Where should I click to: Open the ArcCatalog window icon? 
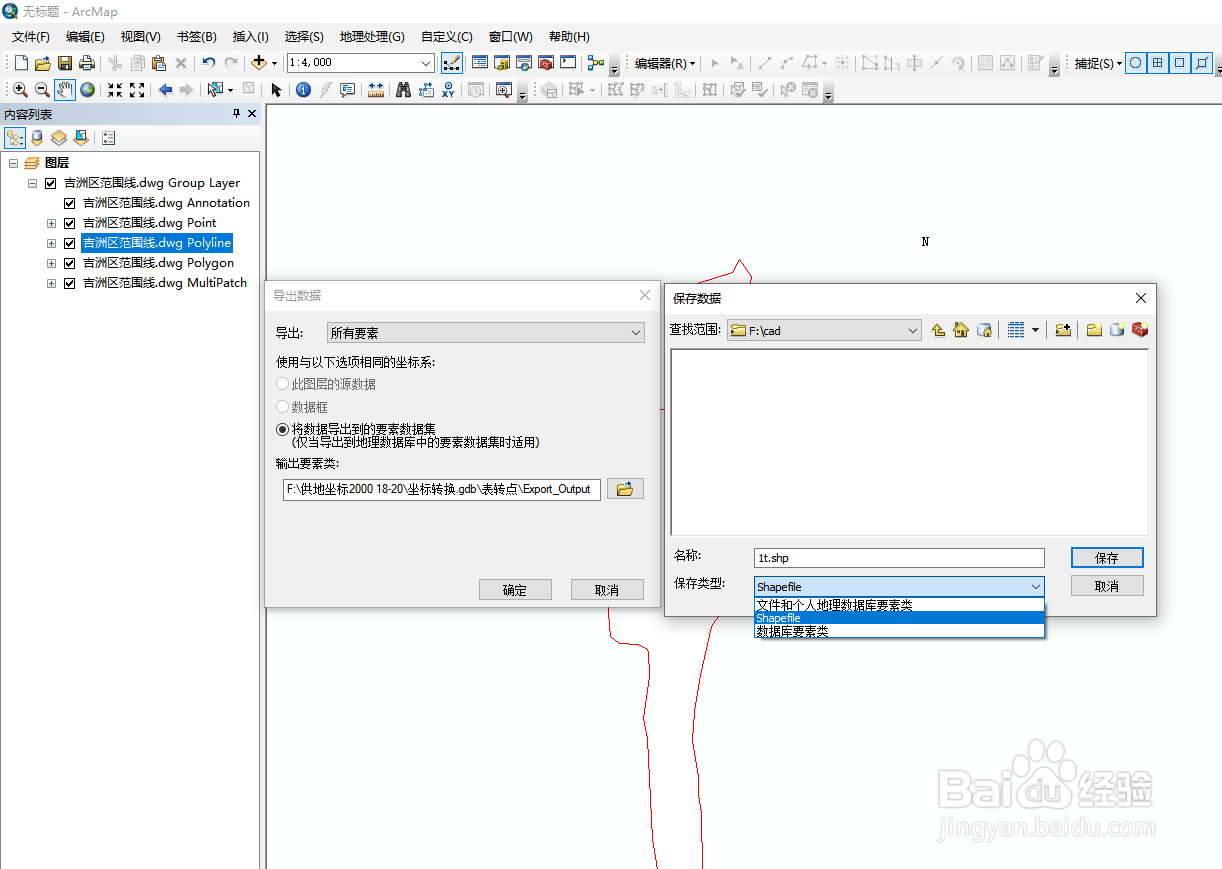pos(502,62)
